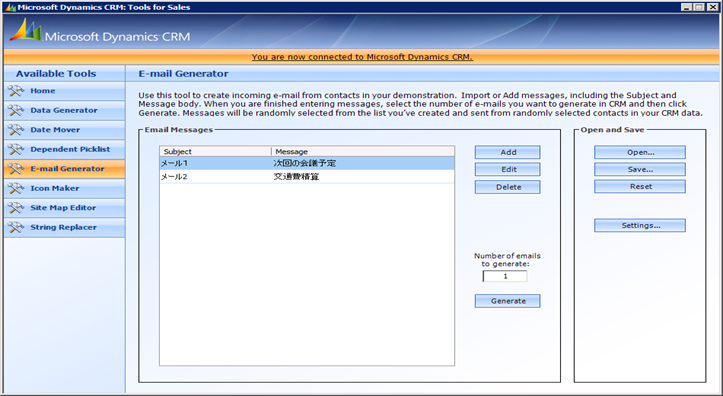Select Dependent Picklist in Available Tools

click(x=65, y=149)
